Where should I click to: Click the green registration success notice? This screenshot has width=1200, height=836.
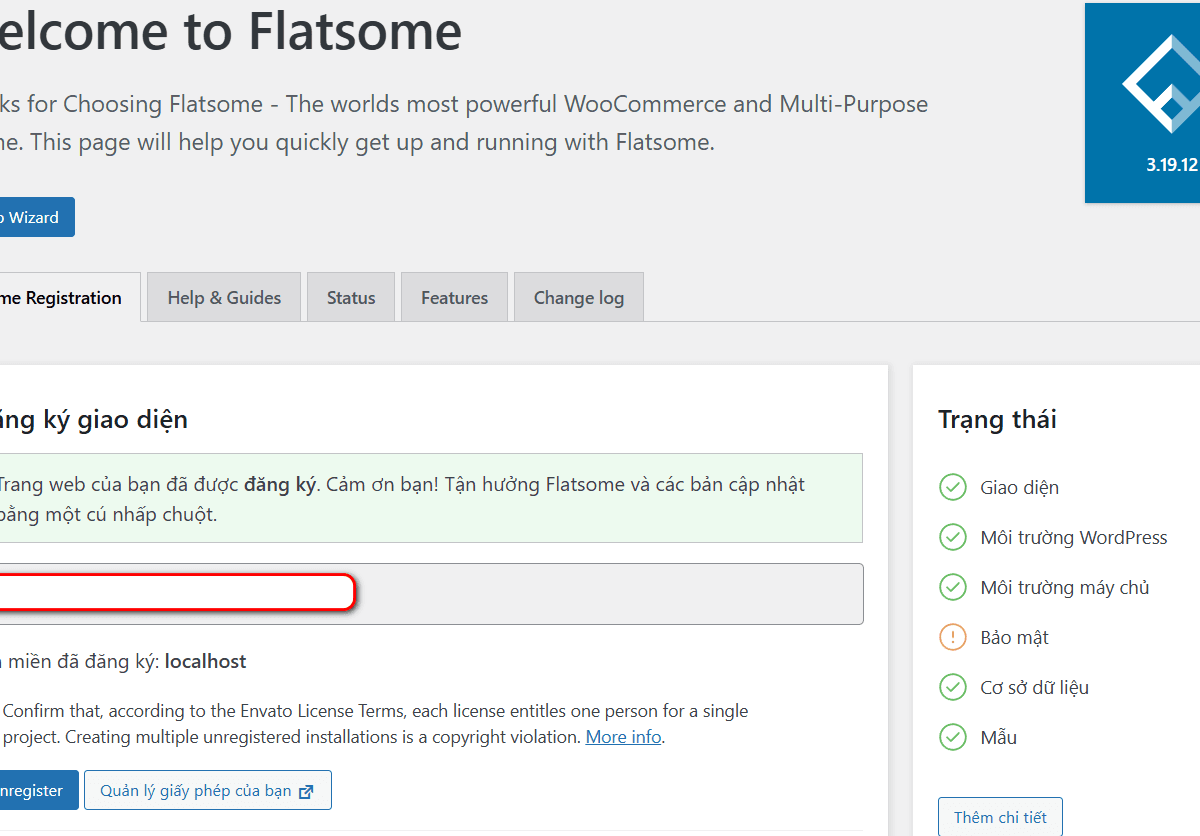(431, 498)
